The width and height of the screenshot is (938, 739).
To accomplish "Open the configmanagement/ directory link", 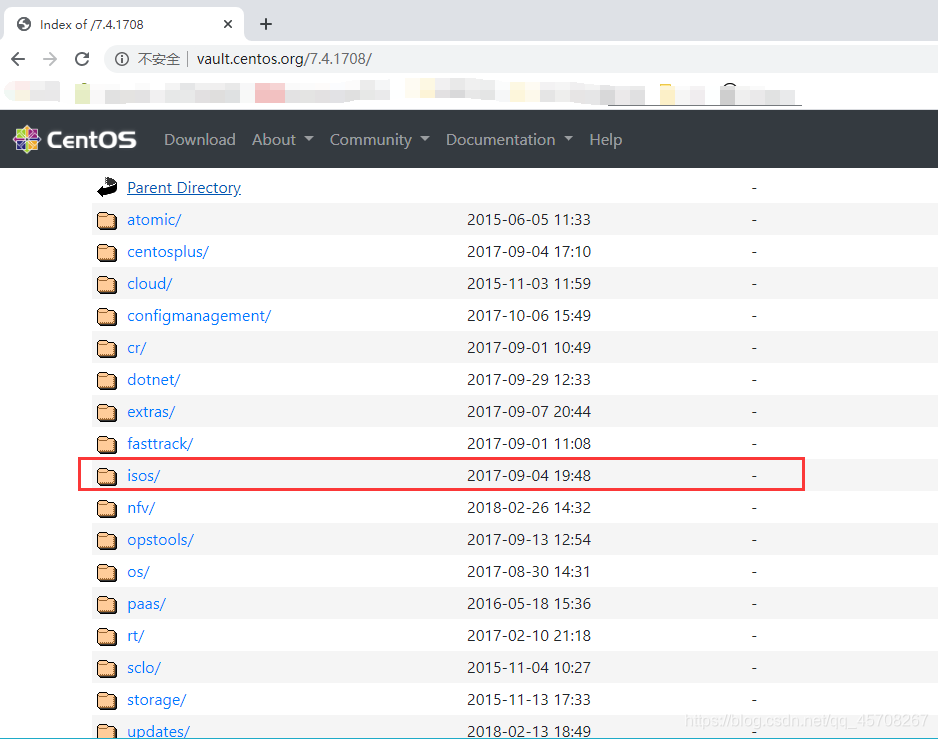I will coord(199,316).
